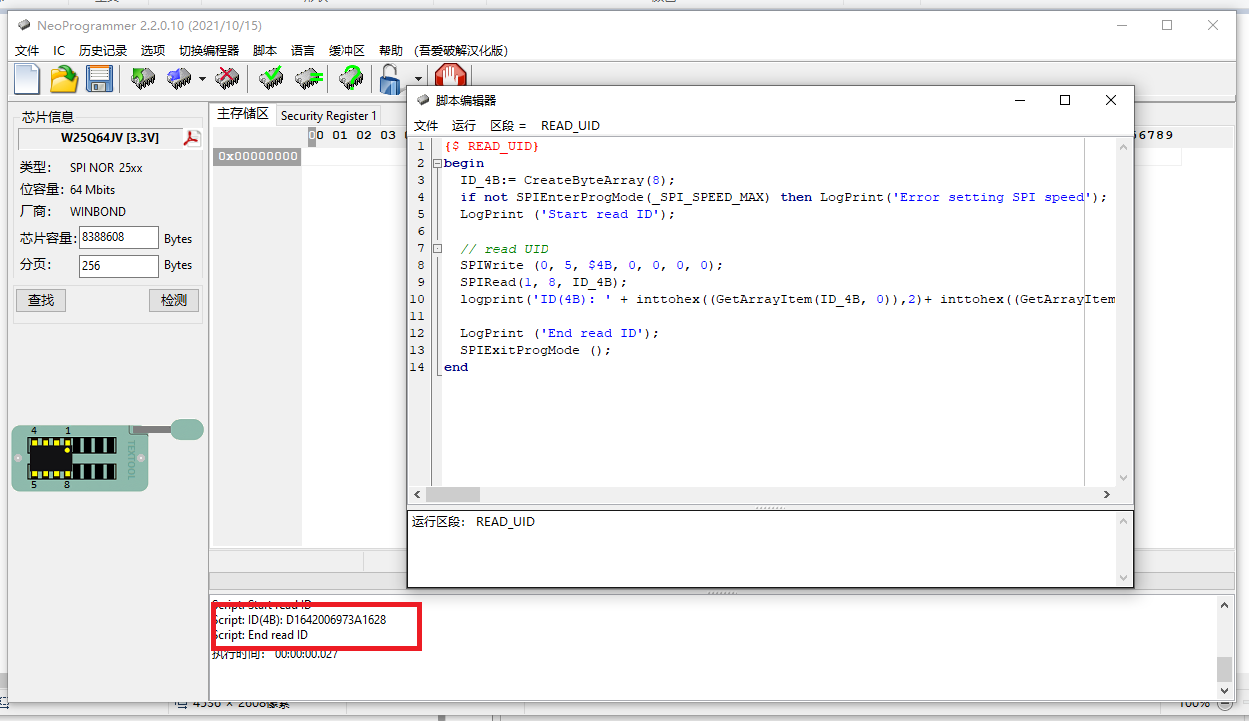Click the Read chip icon
The height and width of the screenshot is (721, 1249).
pyautogui.click(x=143, y=78)
